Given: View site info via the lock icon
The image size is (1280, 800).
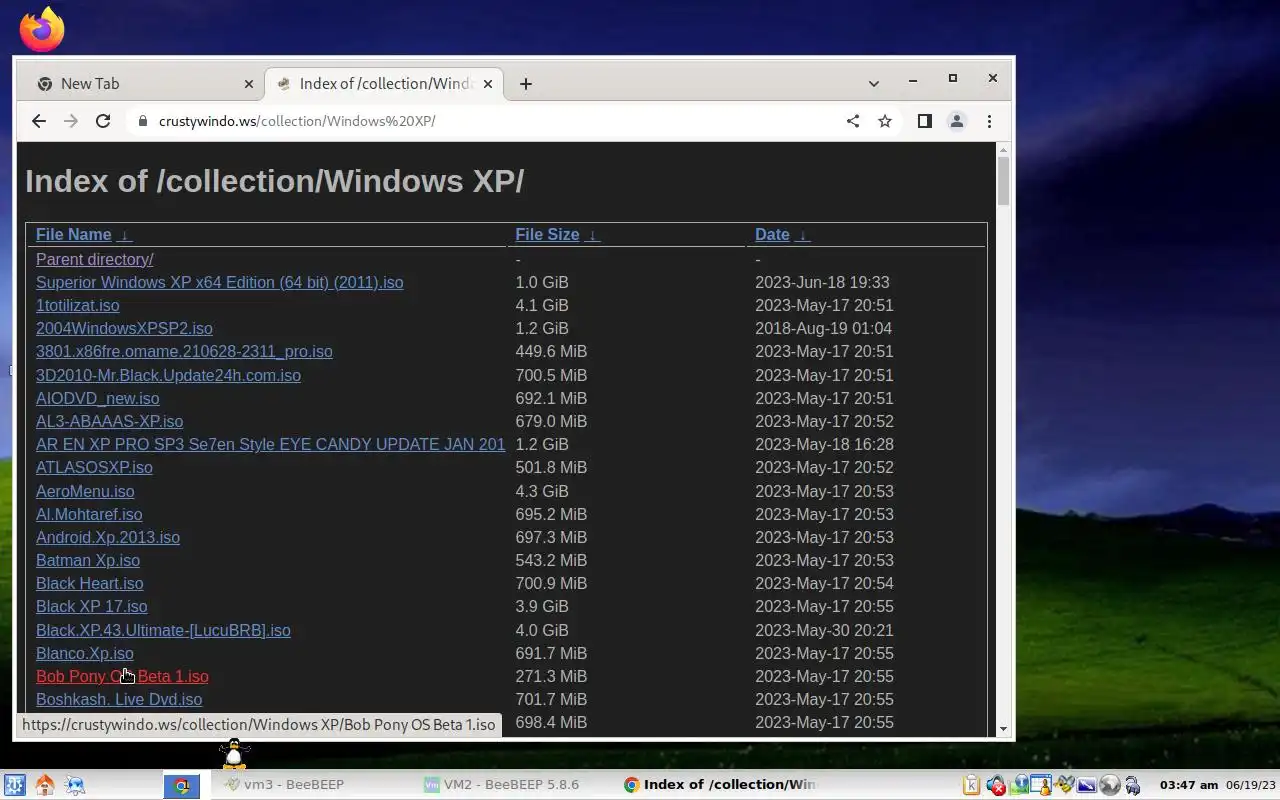Looking at the screenshot, I should (x=142, y=121).
